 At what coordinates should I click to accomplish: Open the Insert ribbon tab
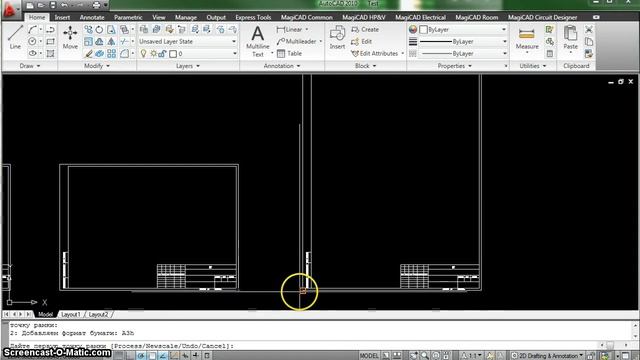tap(62, 17)
